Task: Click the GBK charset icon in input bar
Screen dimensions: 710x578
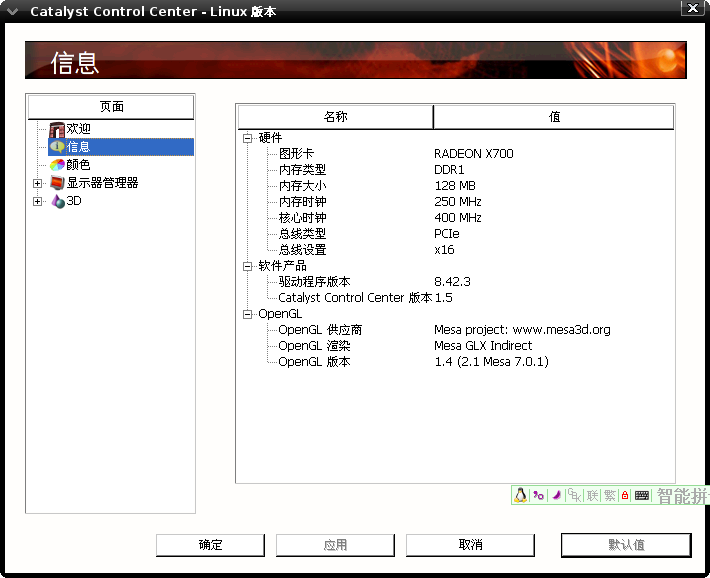Action: pyautogui.click(x=575, y=496)
